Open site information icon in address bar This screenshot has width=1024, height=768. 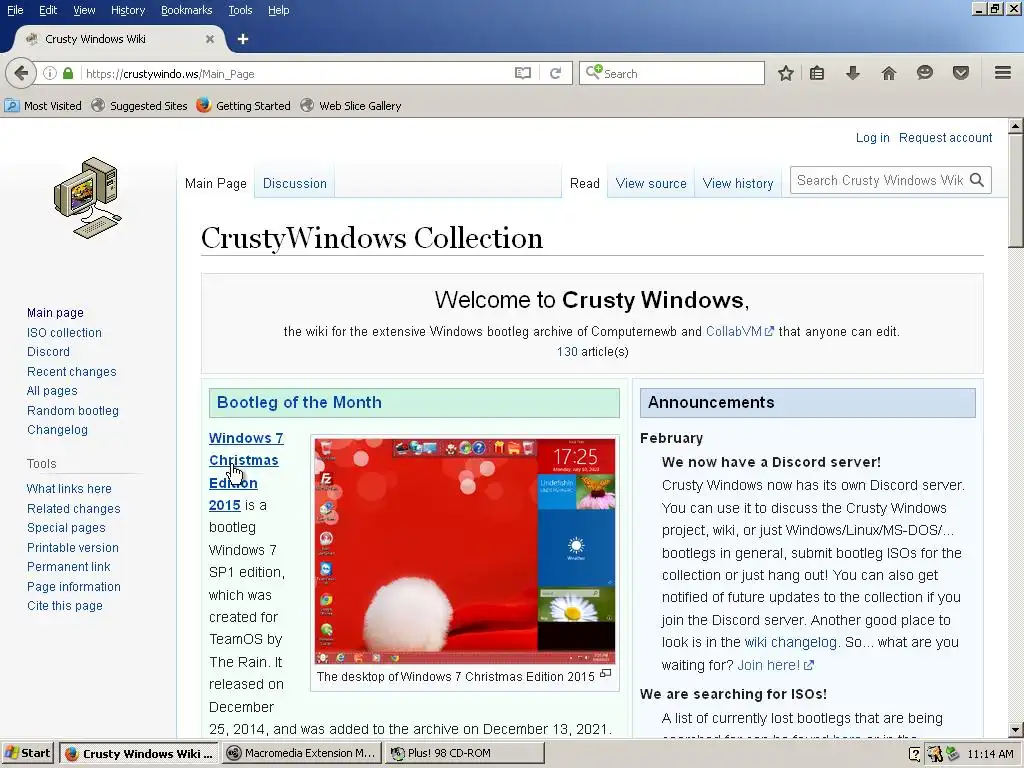[x=50, y=73]
